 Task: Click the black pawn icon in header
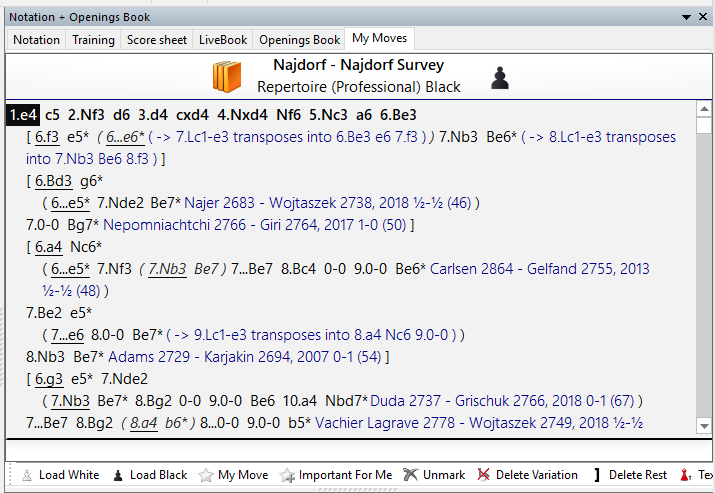click(x=500, y=78)
